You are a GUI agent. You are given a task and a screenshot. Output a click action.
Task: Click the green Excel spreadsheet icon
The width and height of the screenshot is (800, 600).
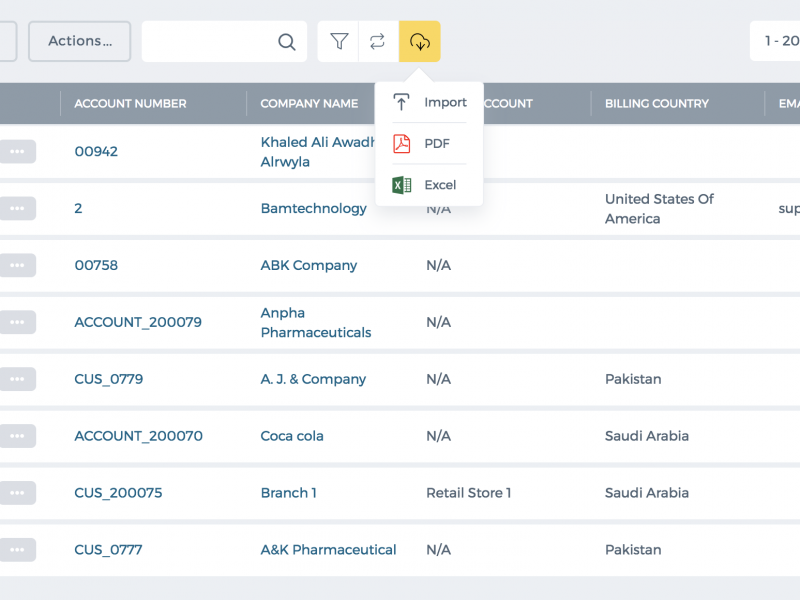402,185
